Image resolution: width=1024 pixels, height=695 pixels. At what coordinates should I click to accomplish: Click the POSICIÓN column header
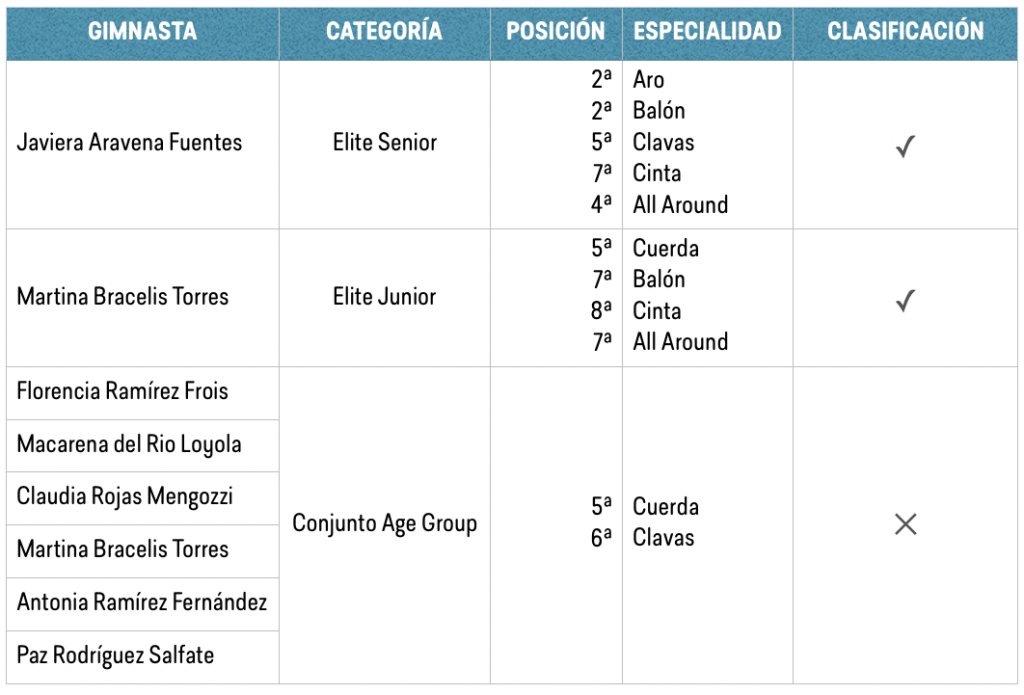tap(556, 31)
